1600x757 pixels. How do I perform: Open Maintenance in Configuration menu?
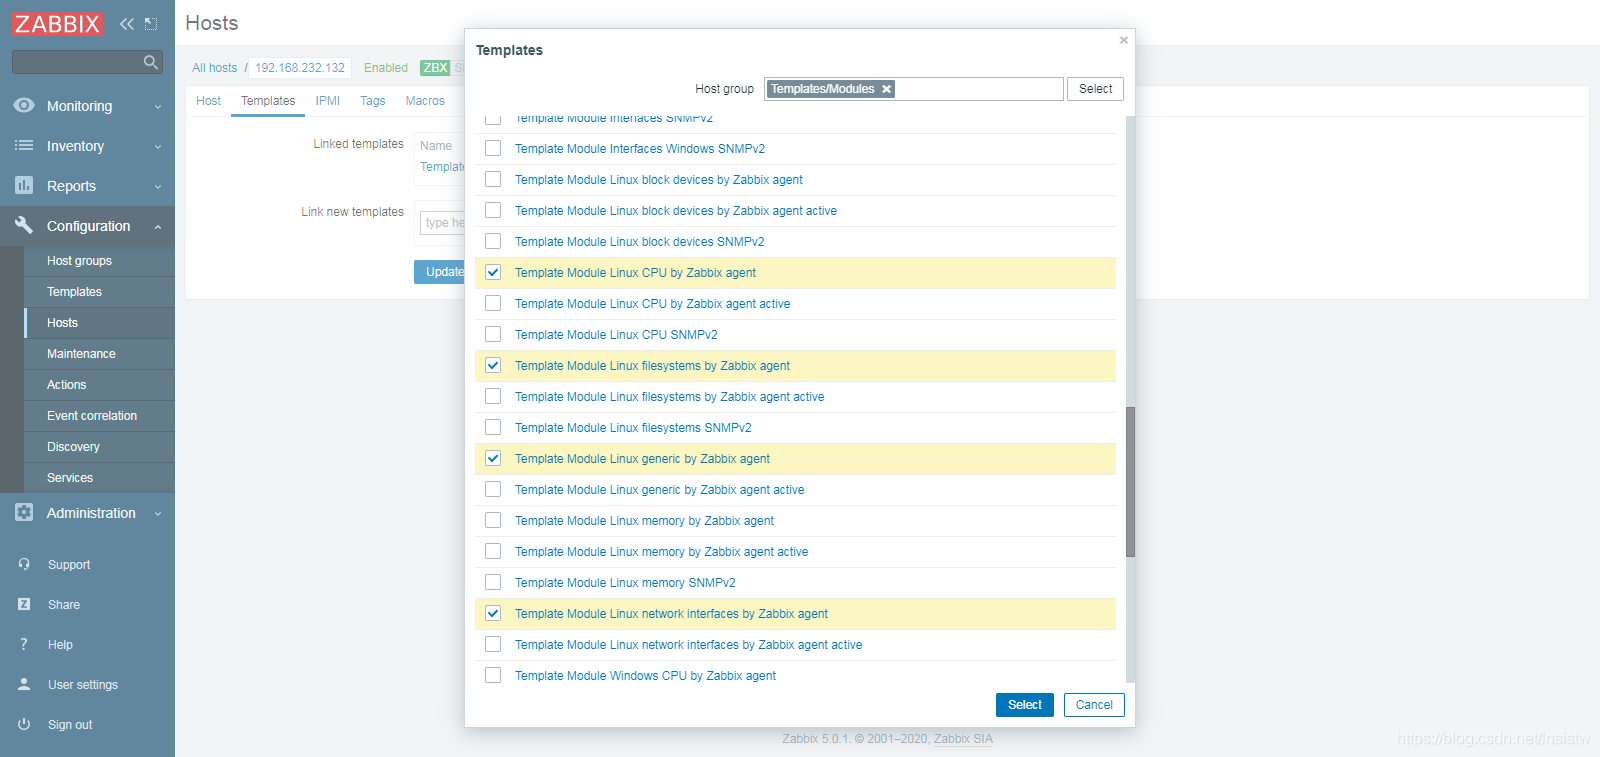point(81,354)
